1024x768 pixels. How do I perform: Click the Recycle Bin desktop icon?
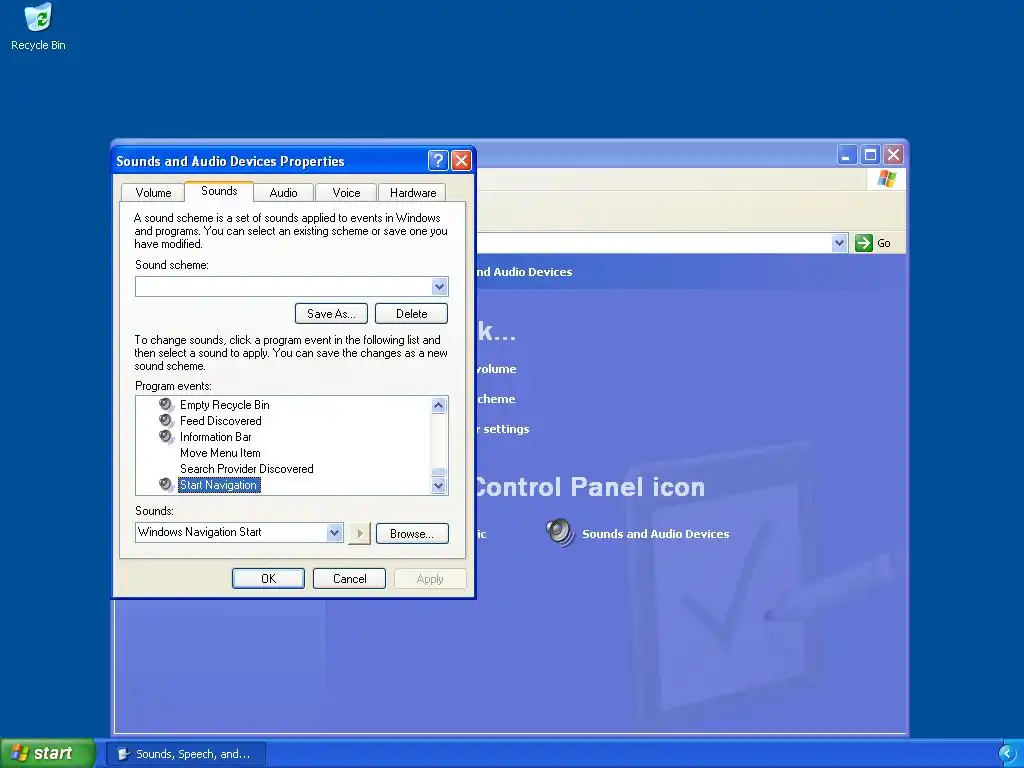click(x=39, y=27)
